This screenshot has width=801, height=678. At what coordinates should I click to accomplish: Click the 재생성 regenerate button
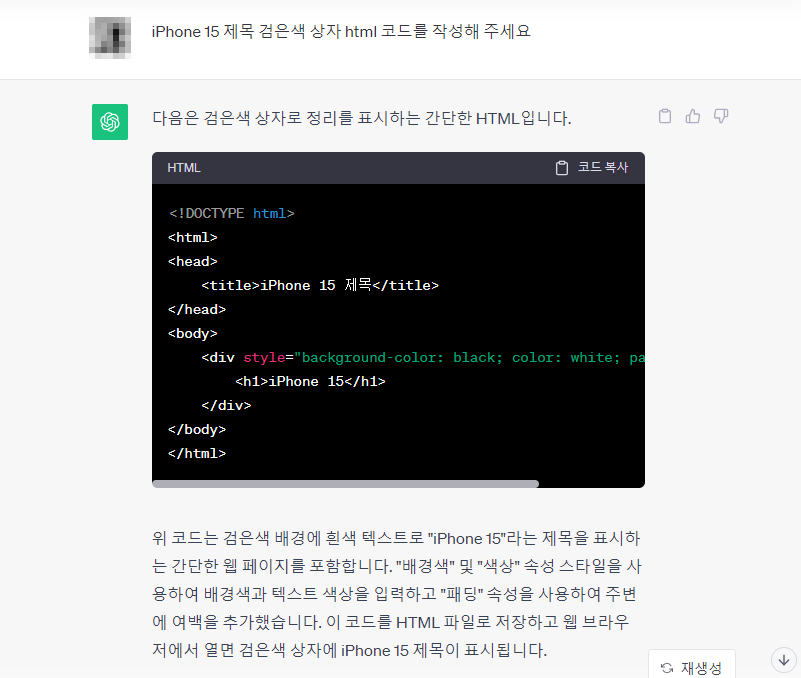coord(692,667)
